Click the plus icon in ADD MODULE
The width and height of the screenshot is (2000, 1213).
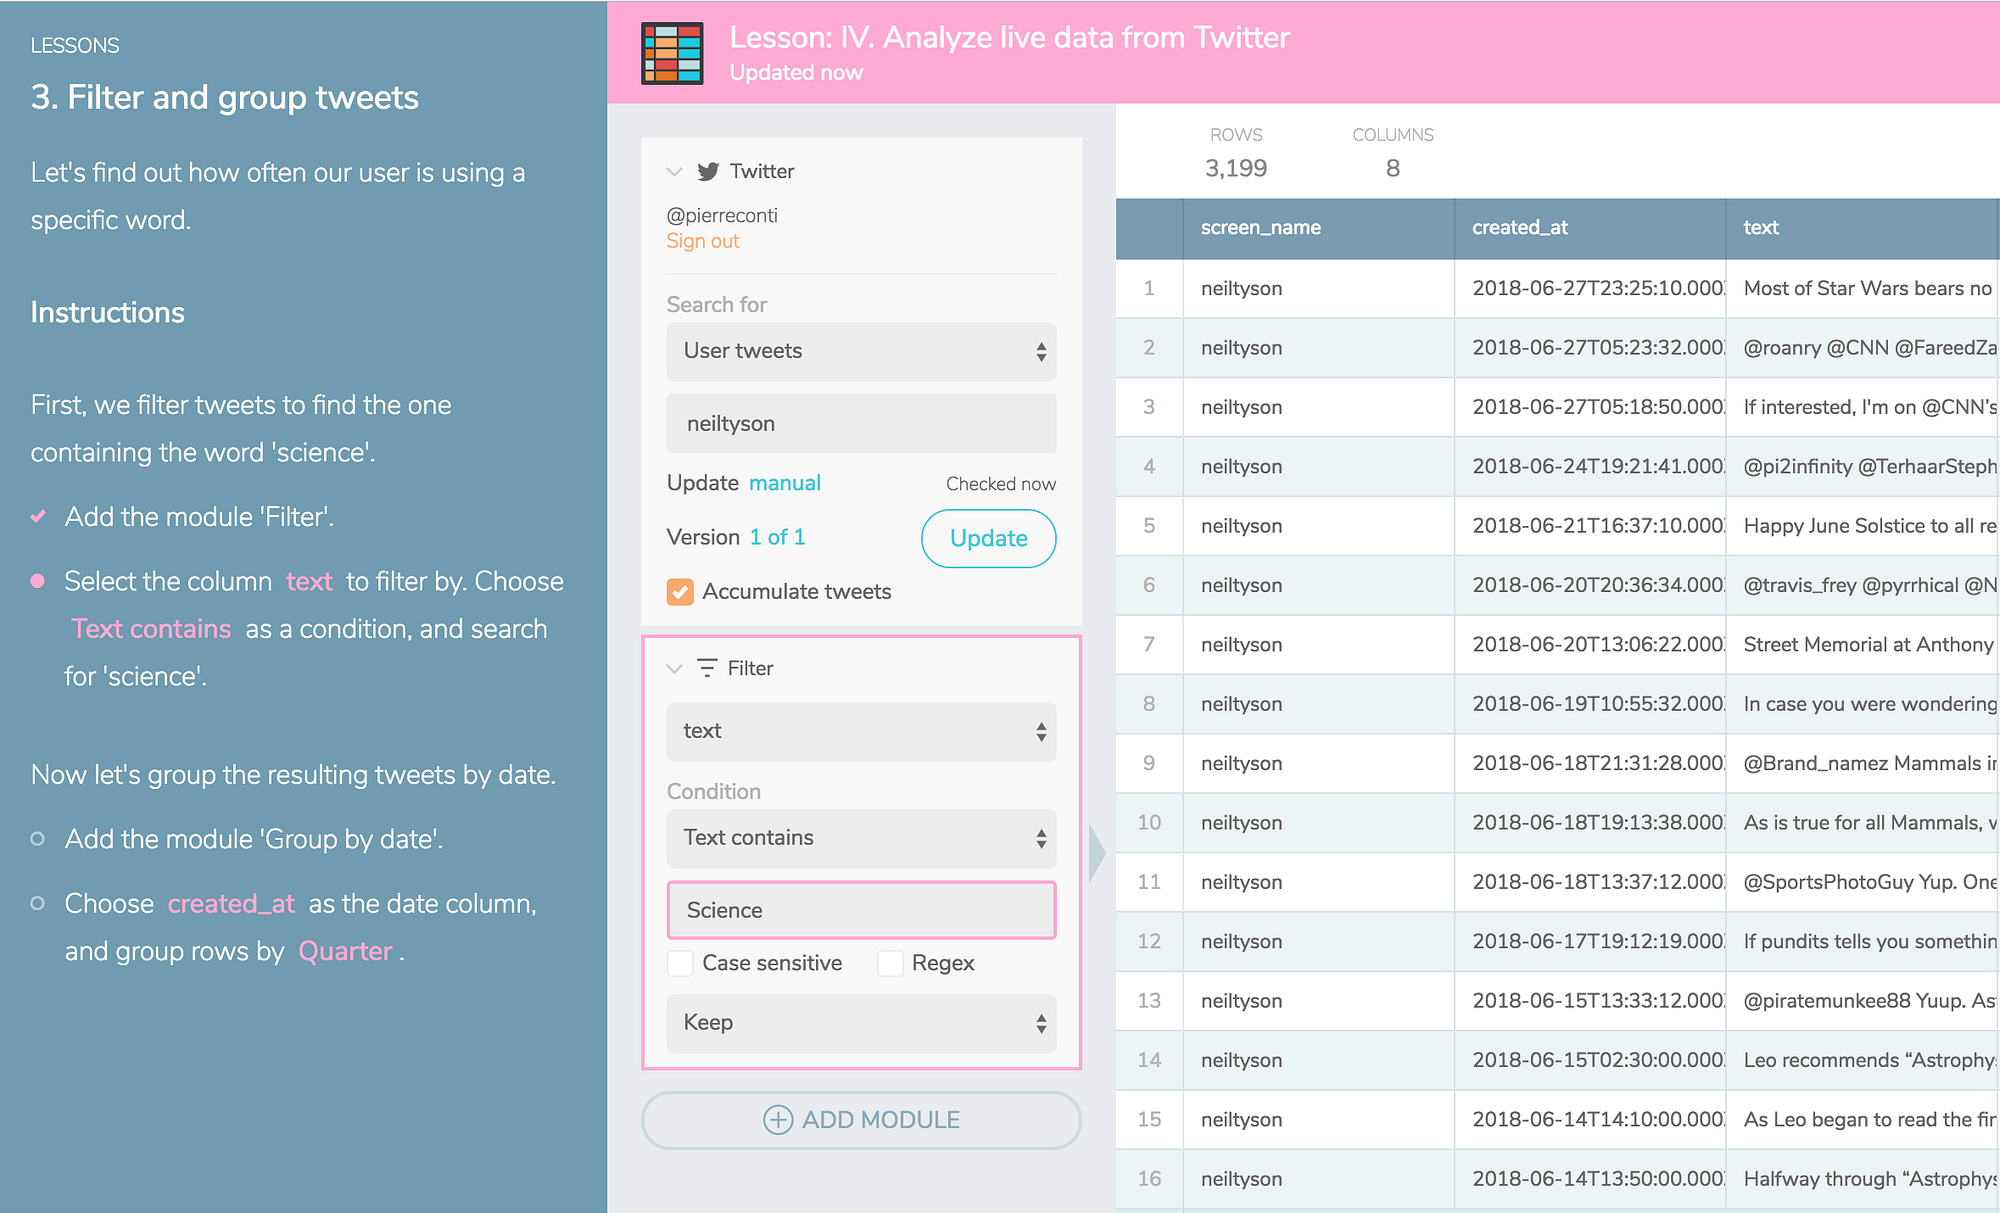(778, 1119)
